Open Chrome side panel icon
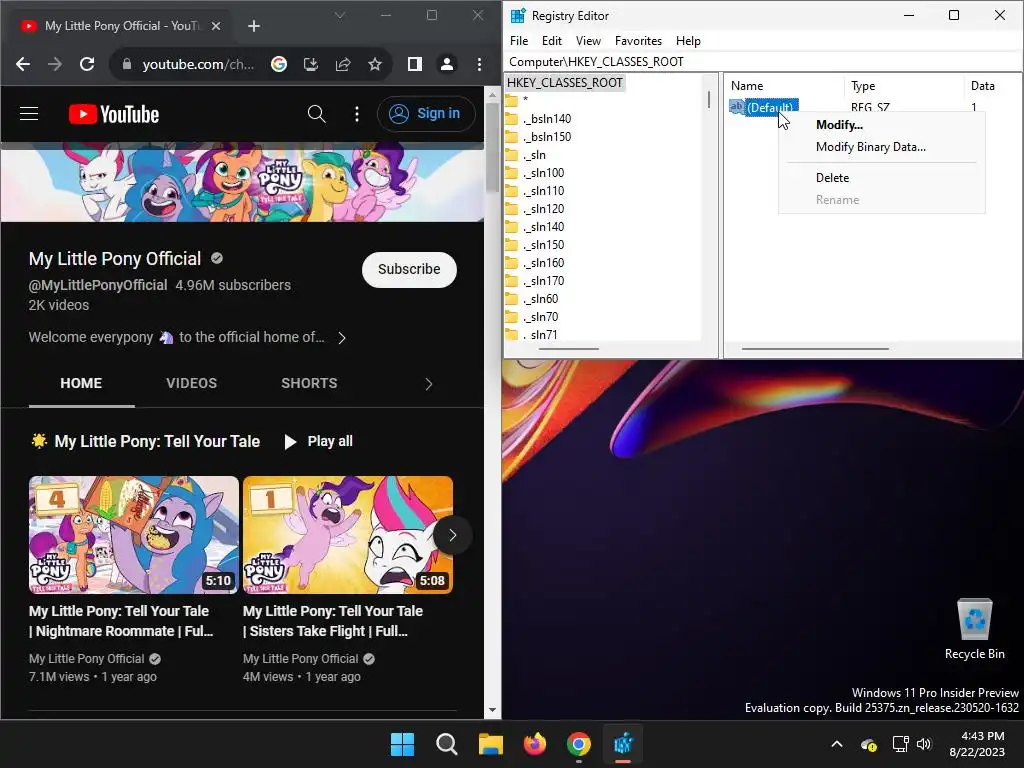 (415, 64)
